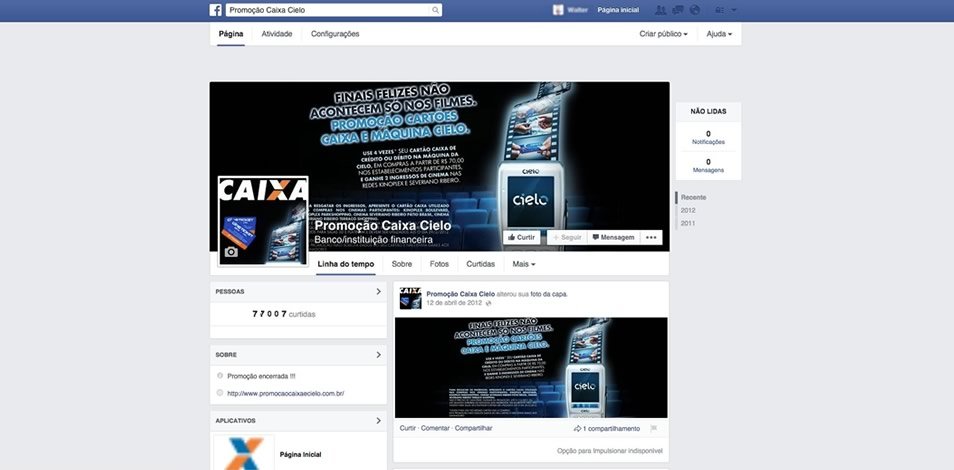
Task: Open the account dropdown arrow in top bar
Action: tap(734, 10)
